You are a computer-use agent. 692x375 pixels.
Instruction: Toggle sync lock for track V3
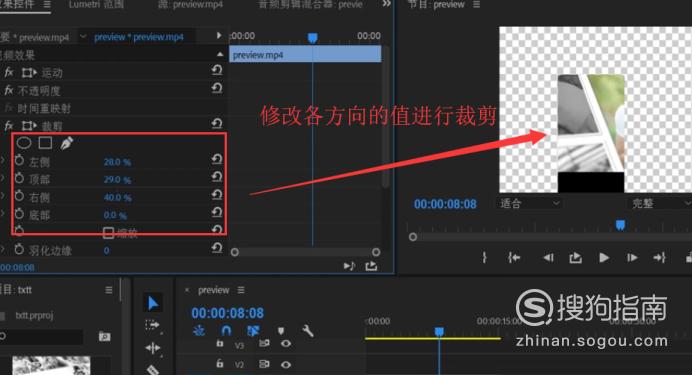point(264,343)
